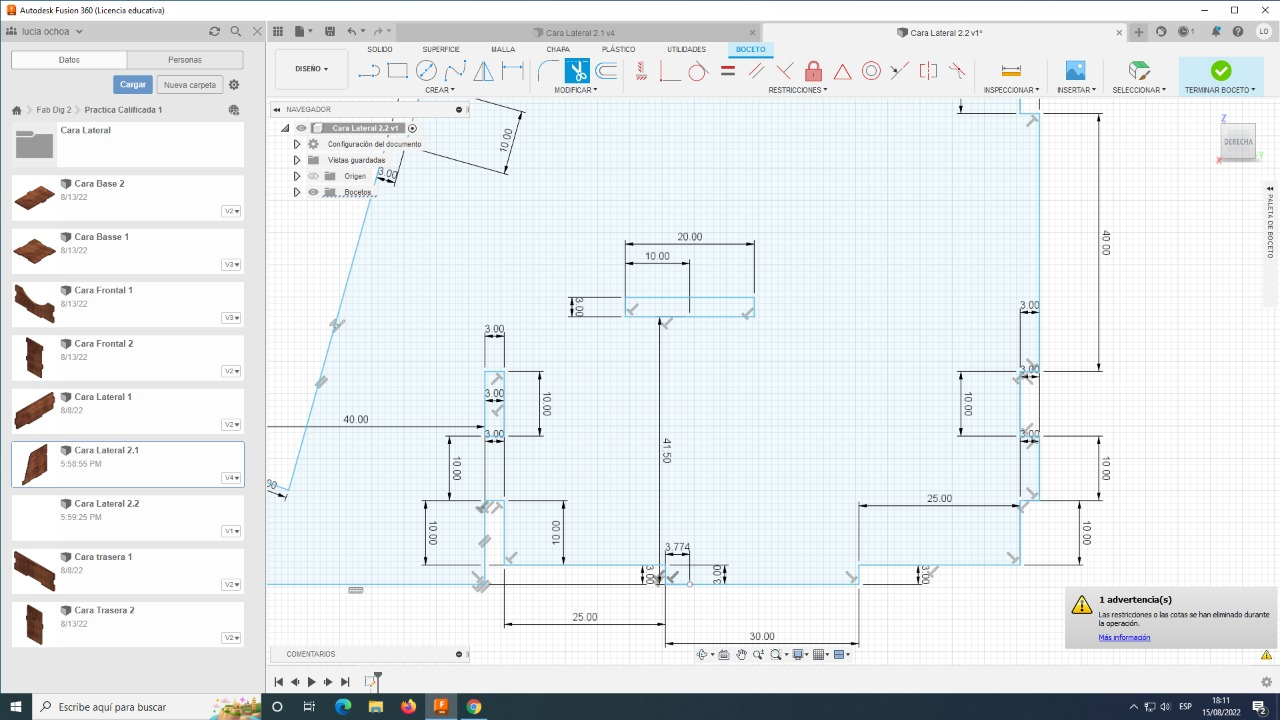Viewport: 1280px width, 720px height.
Task: Select the Line sketch tool
Action: coord(369,71)
